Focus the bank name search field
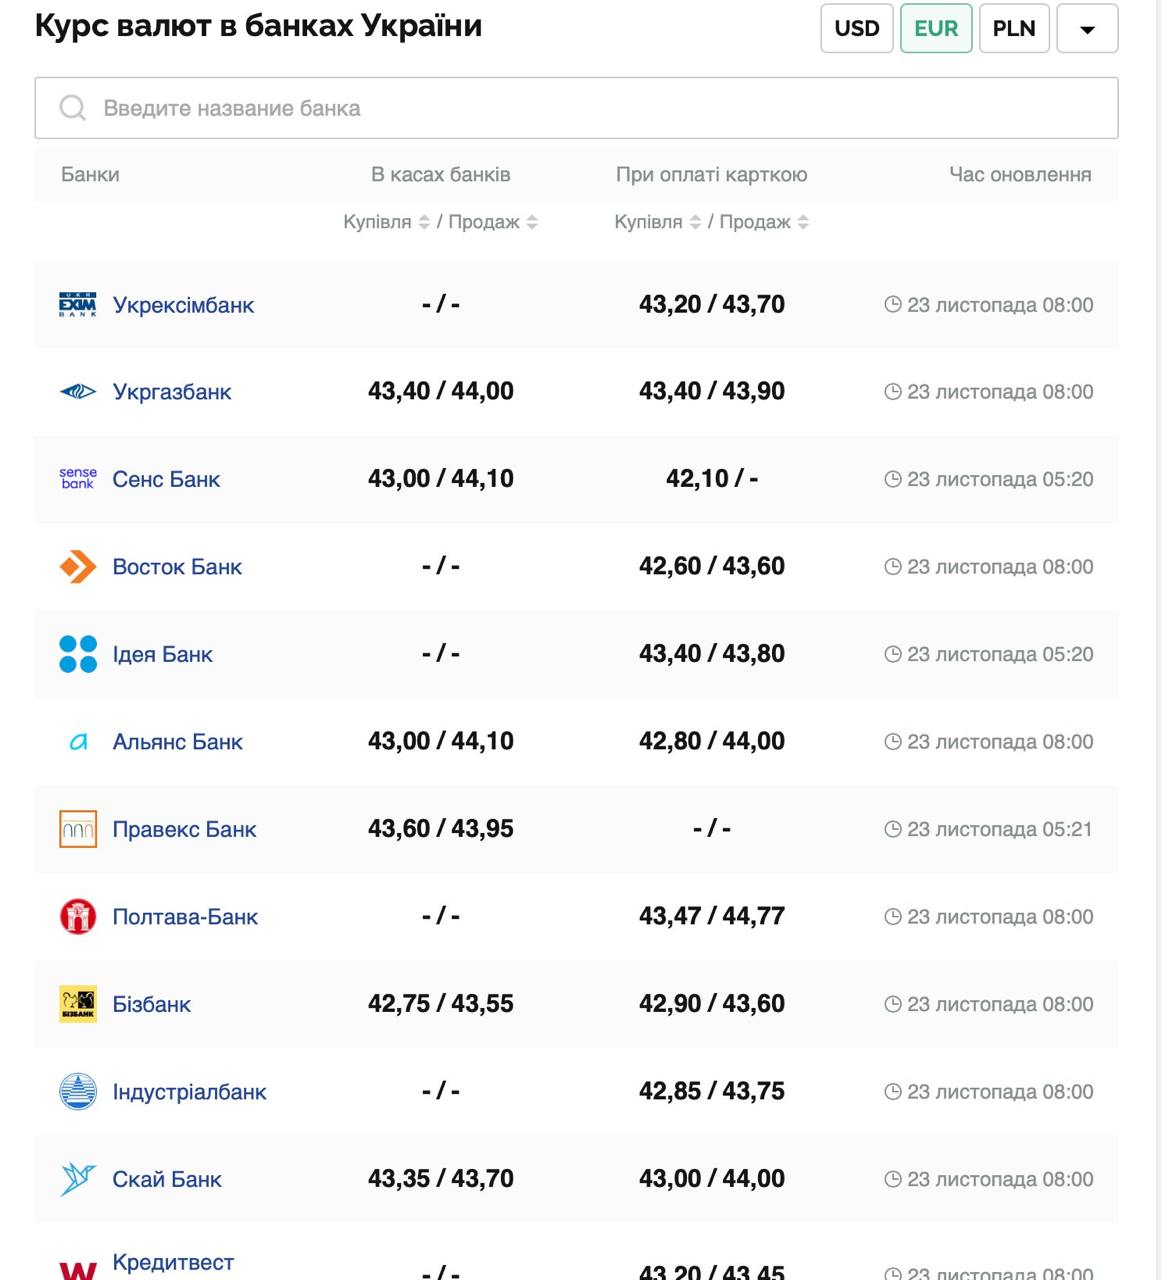1162x1280 pixels. pyautogui.click(x=576, y=108)
